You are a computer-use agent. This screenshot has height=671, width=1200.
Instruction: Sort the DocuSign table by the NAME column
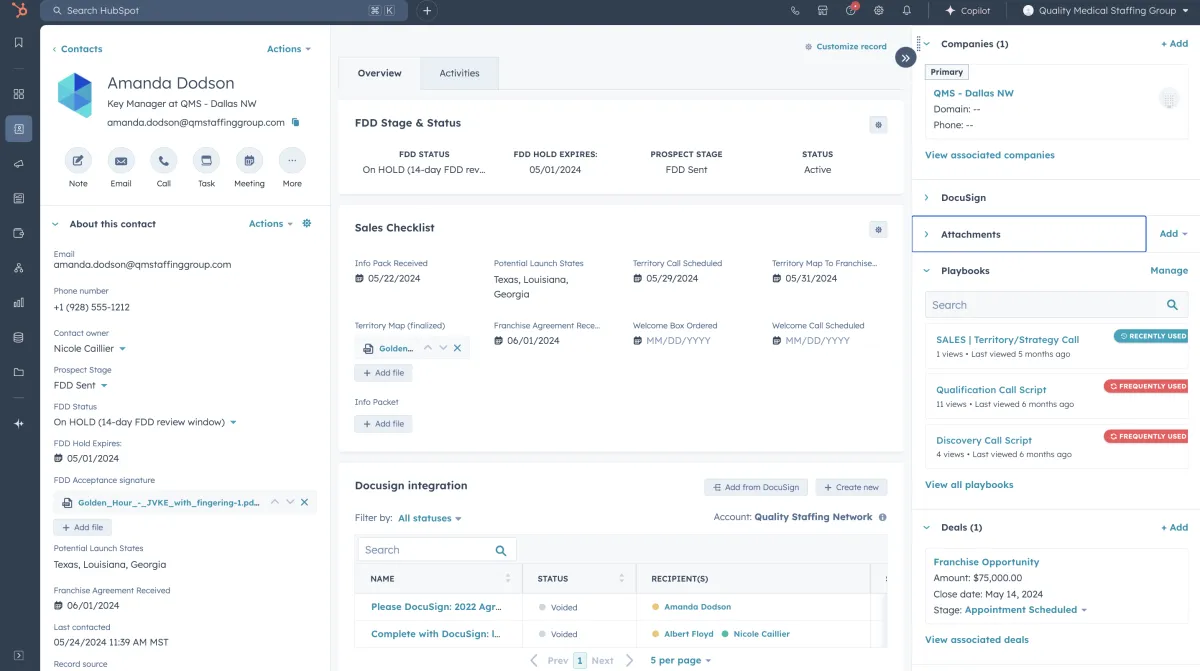(x=507, y=579)
